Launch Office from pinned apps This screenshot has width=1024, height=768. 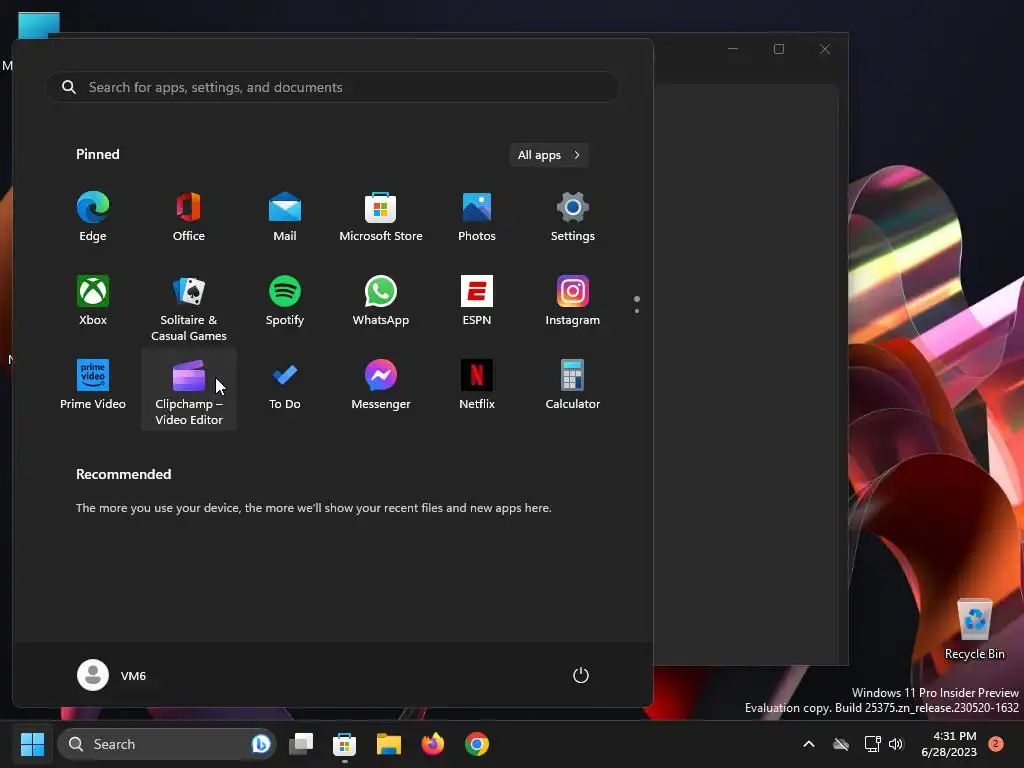pos(189,217)
